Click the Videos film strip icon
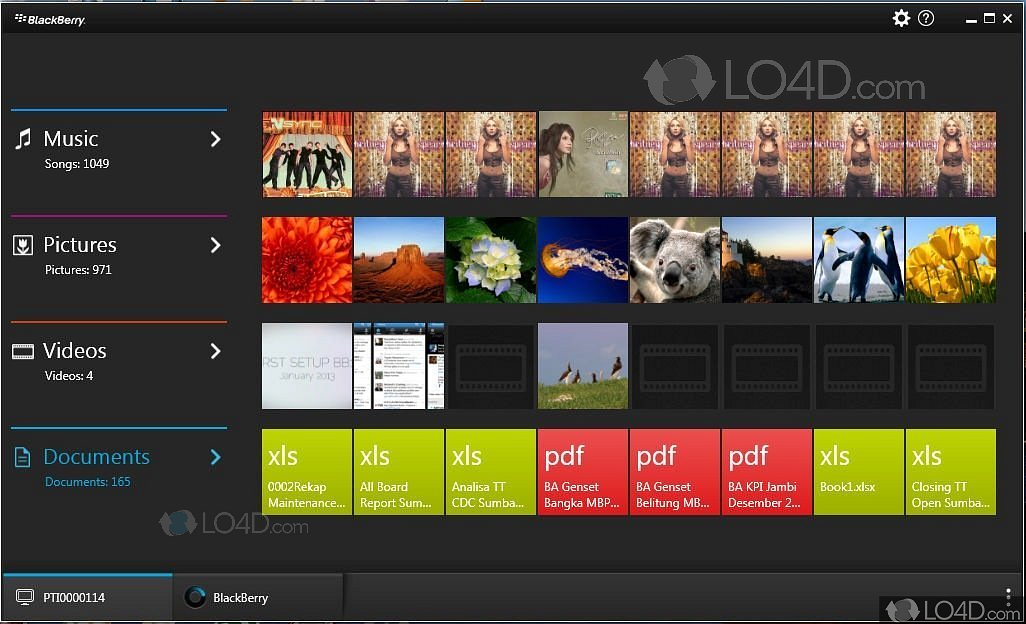 coord(23,352)
